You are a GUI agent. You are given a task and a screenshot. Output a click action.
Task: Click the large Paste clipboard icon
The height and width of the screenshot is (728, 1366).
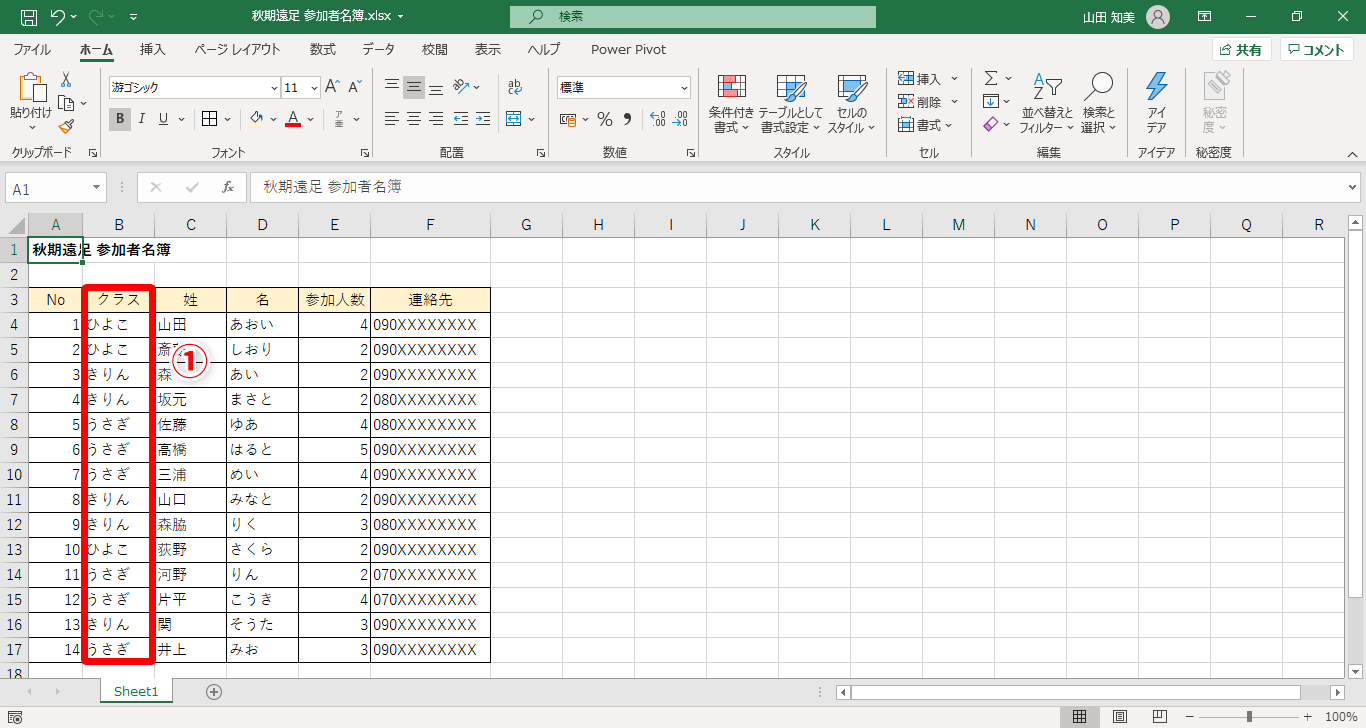tap(31, 88)
